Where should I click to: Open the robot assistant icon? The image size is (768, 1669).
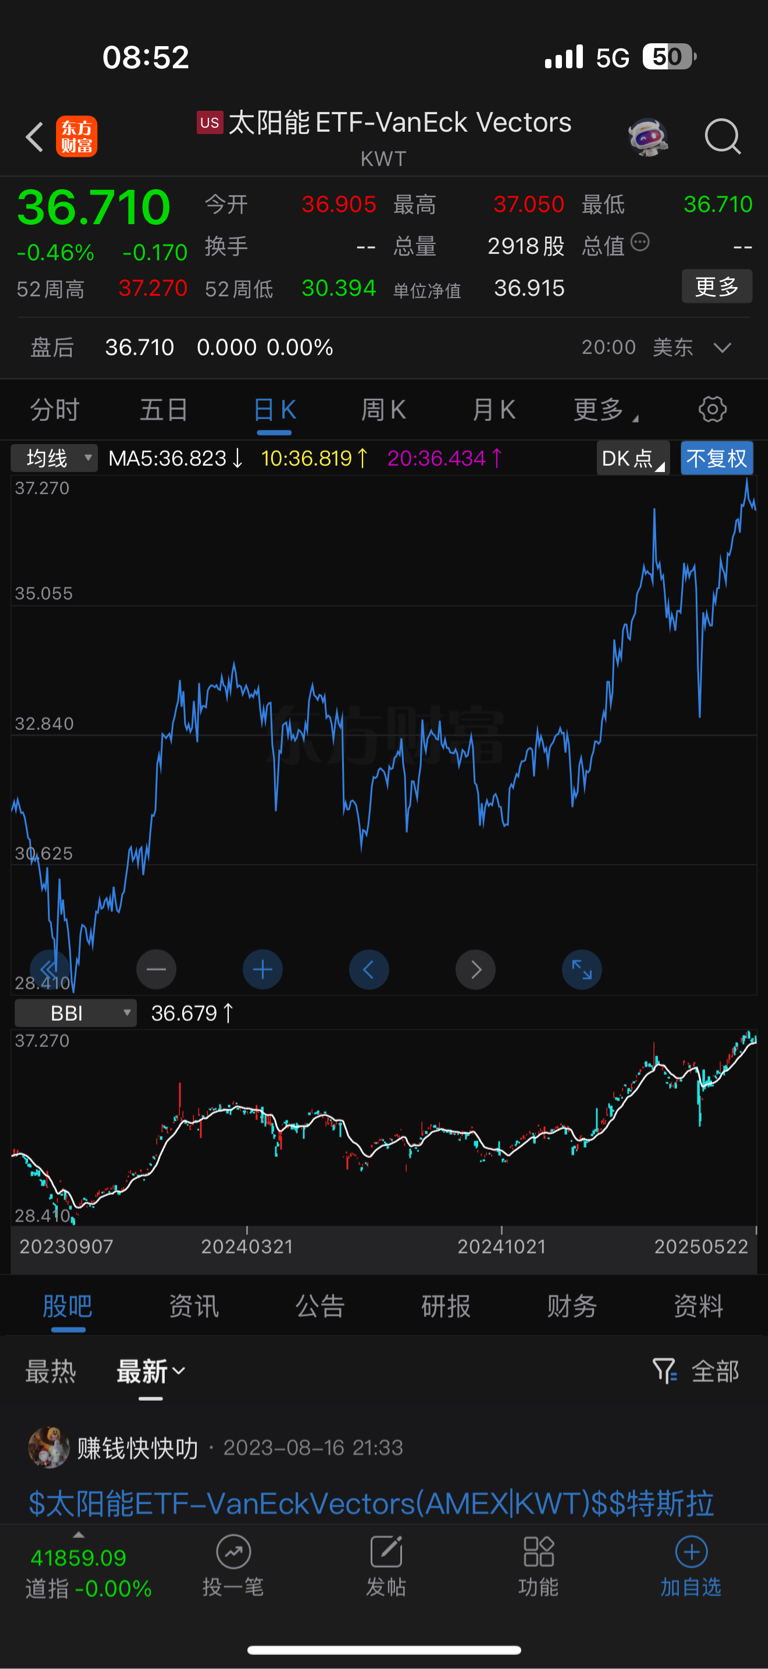pyautogui.click(x=648, y=137)
